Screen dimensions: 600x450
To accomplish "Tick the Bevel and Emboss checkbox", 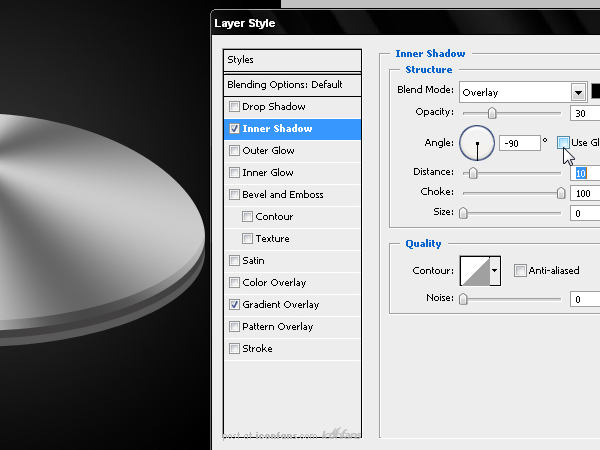I will [x=234, y=194].
